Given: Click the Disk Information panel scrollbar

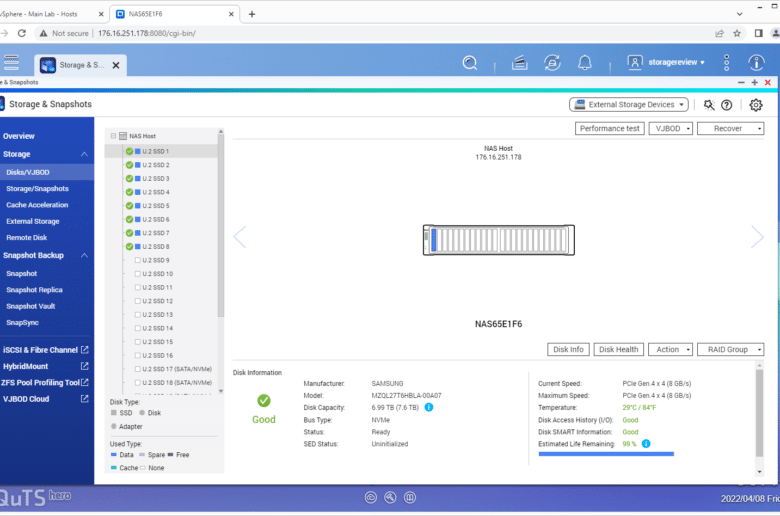Looking at the screenshot, I should point(759,413).
